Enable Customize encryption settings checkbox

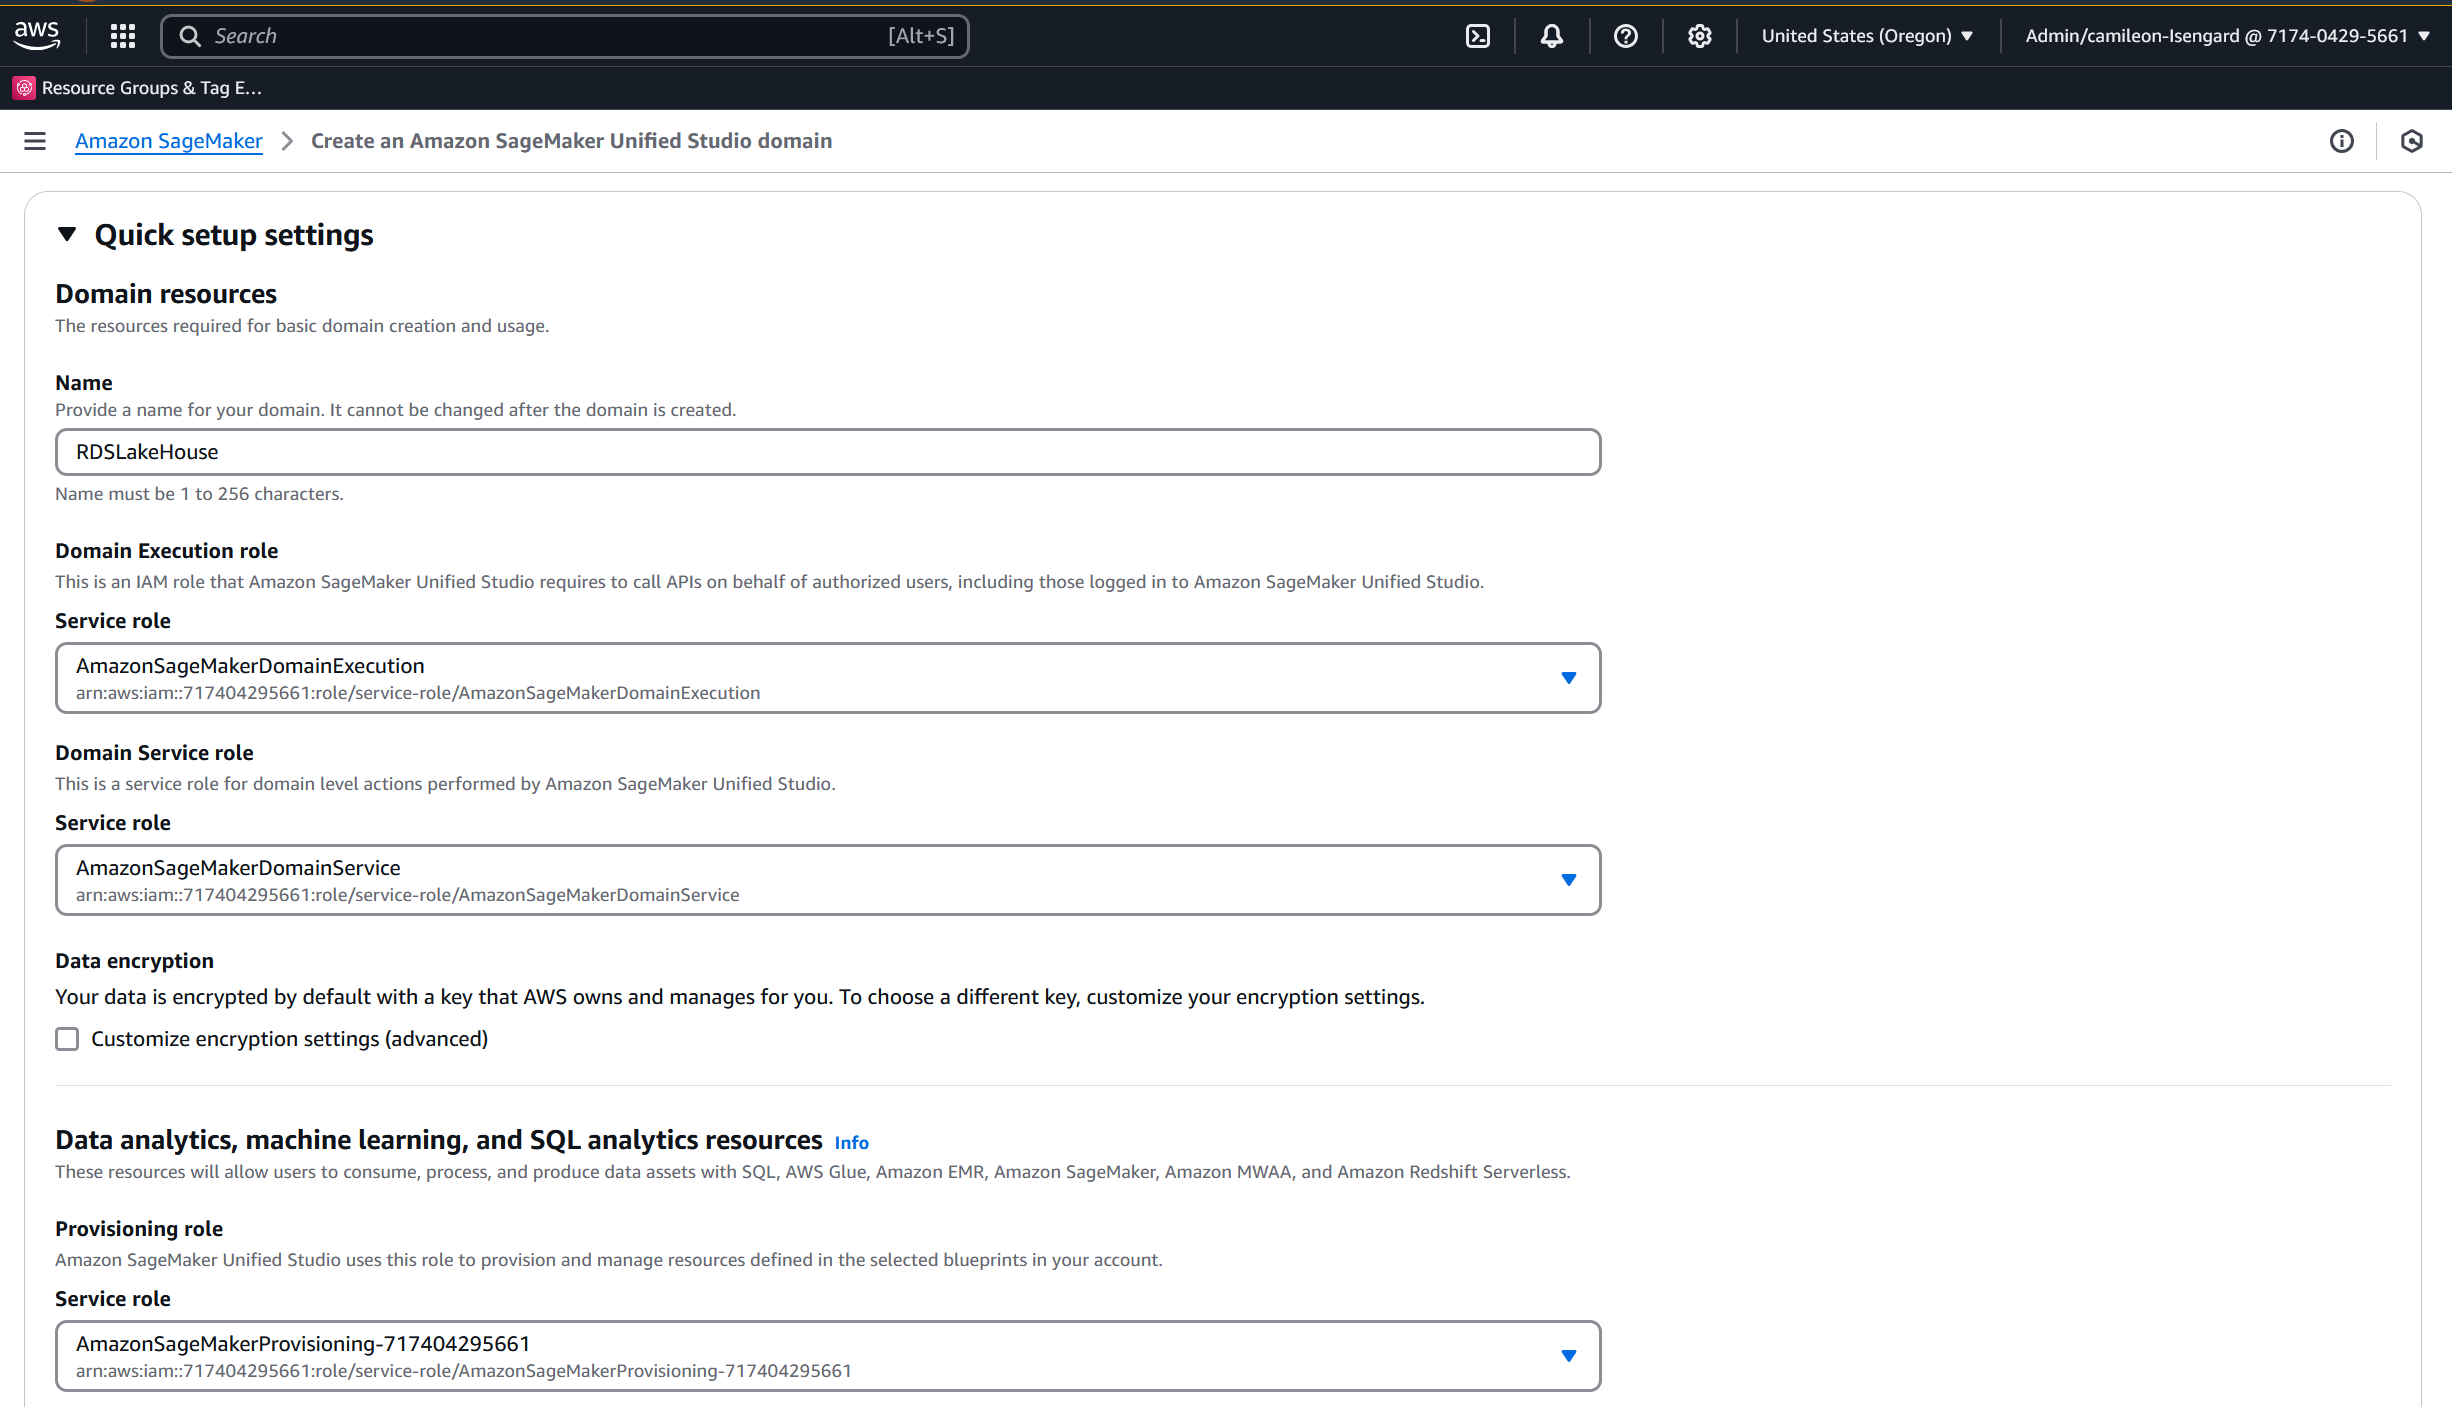point(67,1039)
